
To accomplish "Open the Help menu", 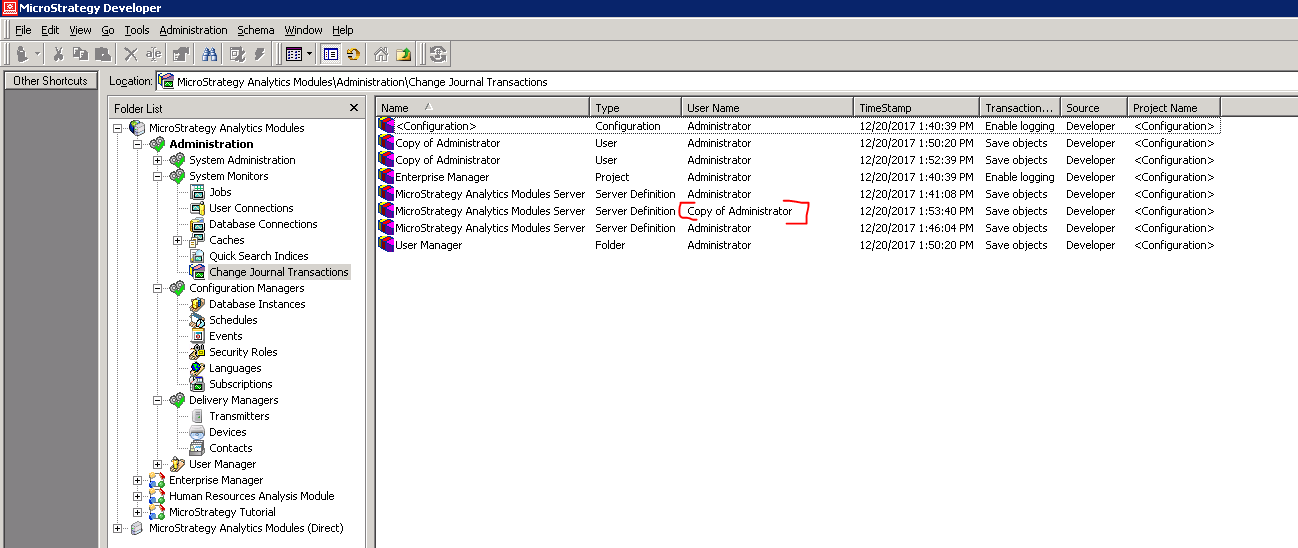I will (x=343, y=30).
